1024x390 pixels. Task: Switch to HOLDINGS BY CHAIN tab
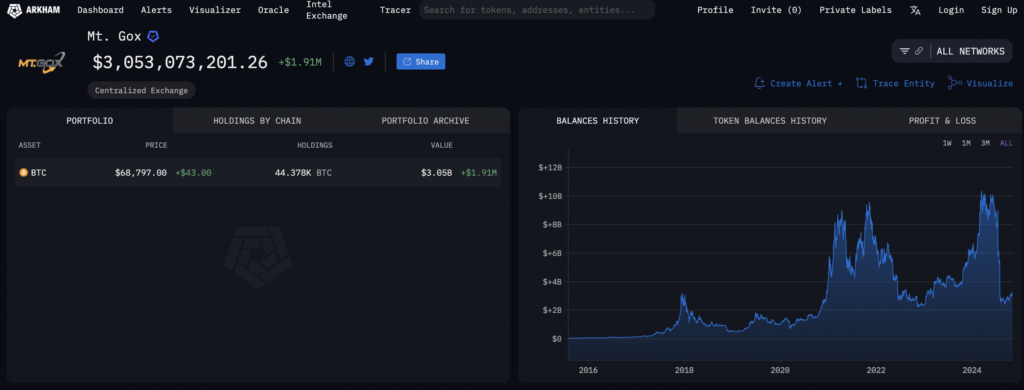click(257, 121)
